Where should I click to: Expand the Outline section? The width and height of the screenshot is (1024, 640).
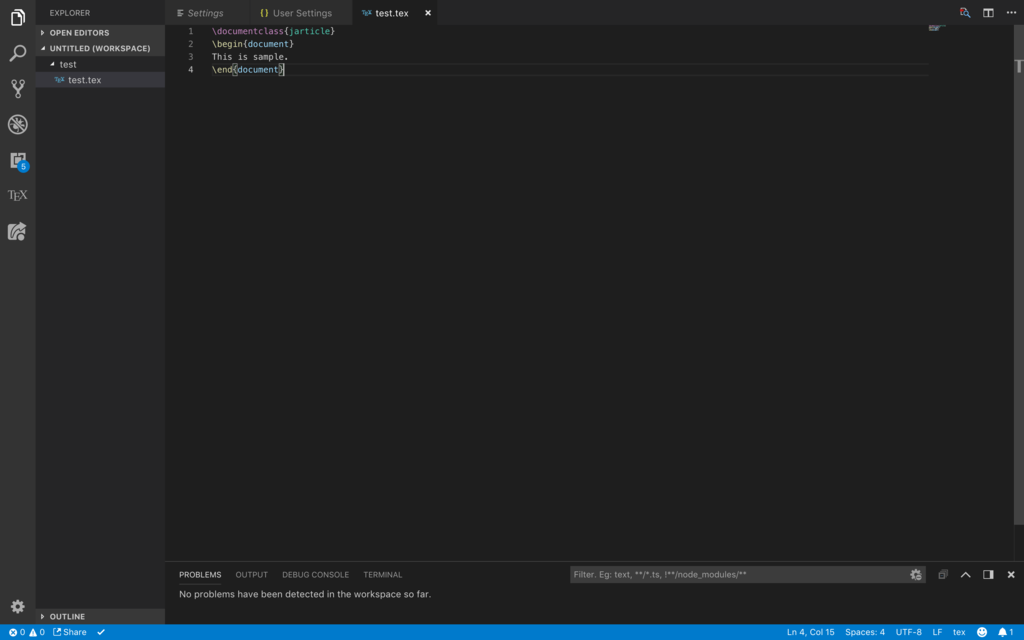pos(100,616)
